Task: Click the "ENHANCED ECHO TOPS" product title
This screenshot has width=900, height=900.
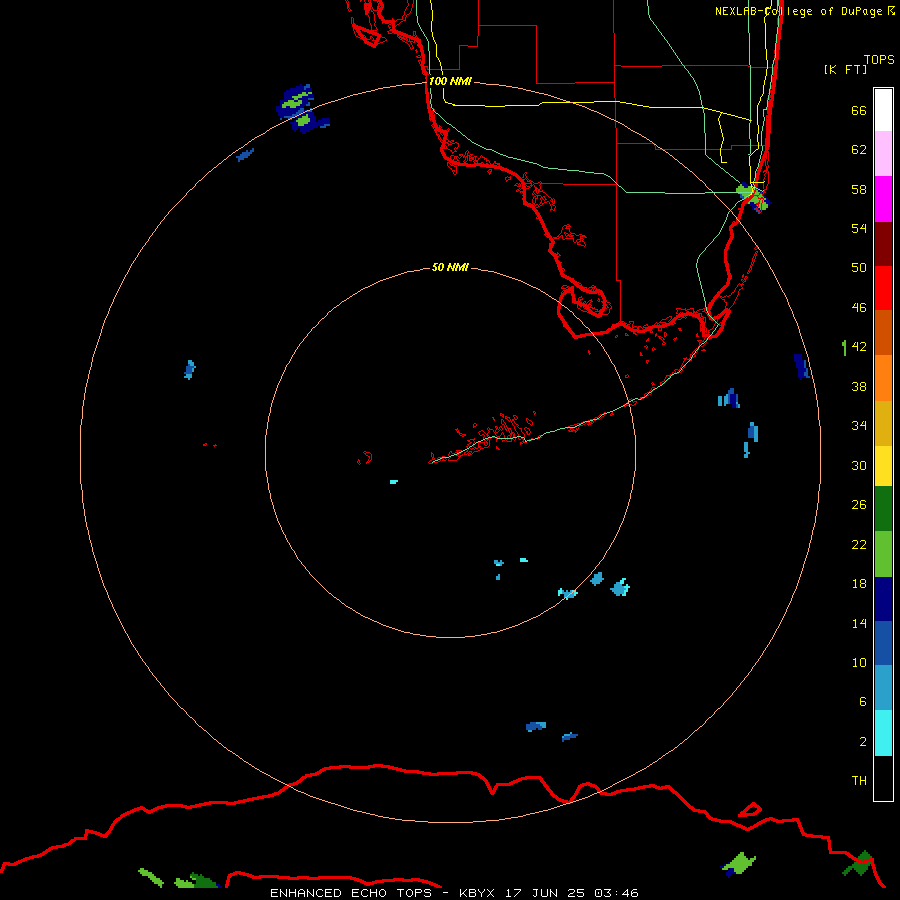Action: point(351,893)
